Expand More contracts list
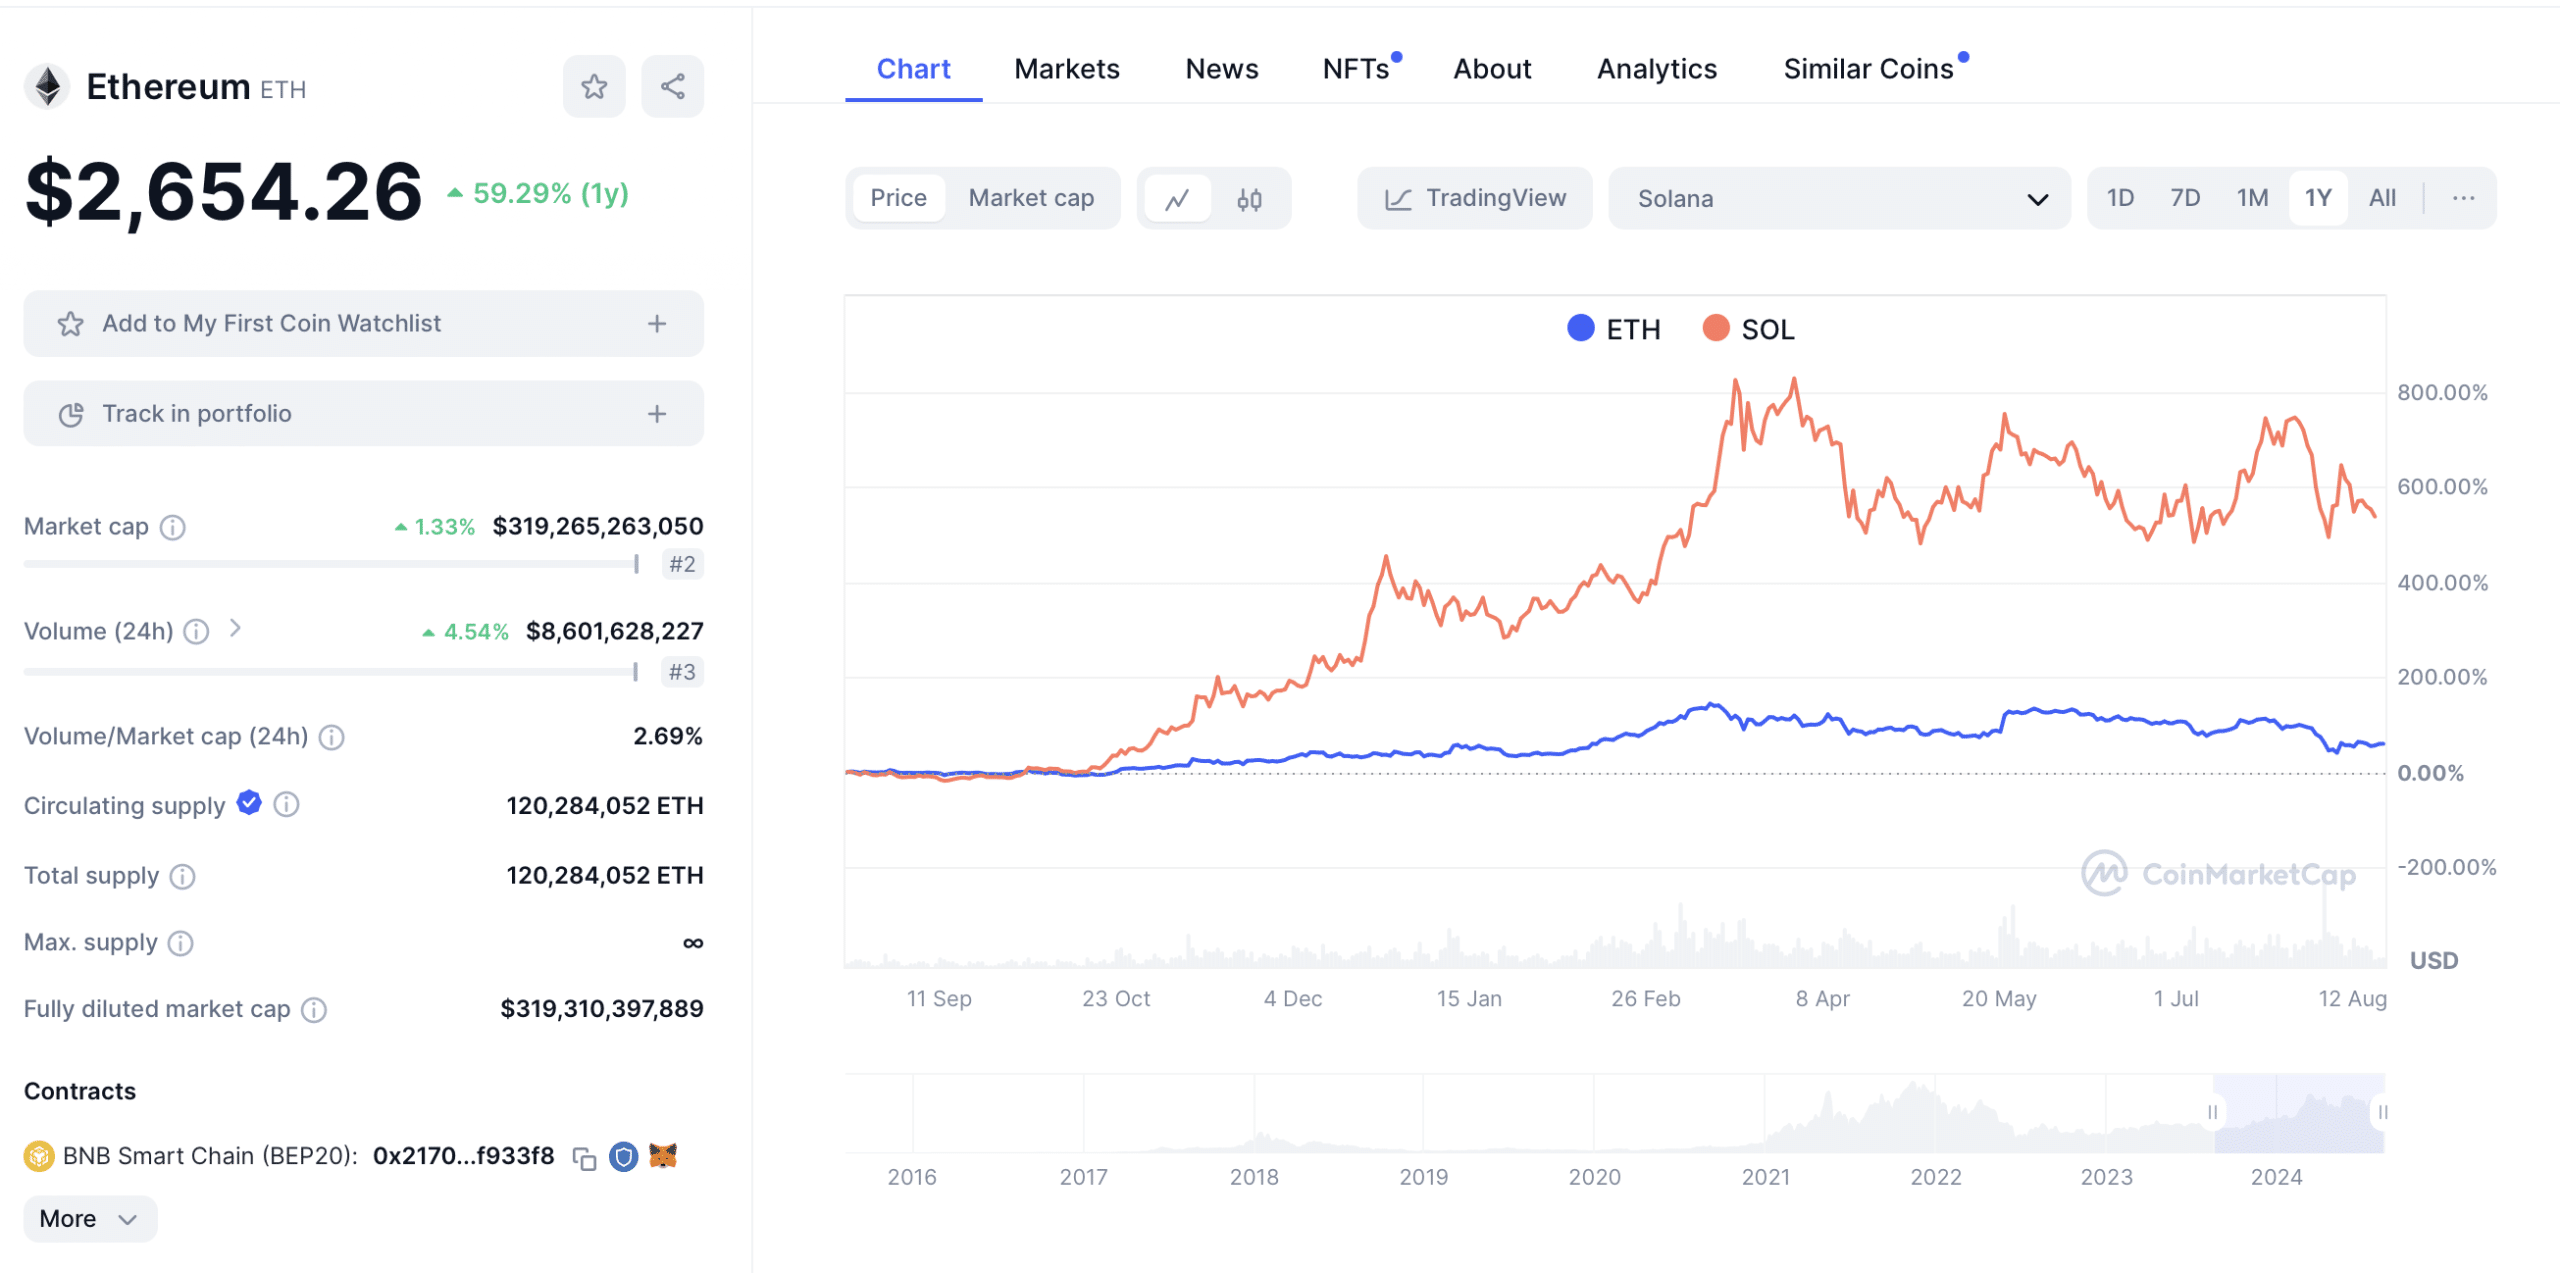This screenshot has height=1273, width=2560. 89,1220
